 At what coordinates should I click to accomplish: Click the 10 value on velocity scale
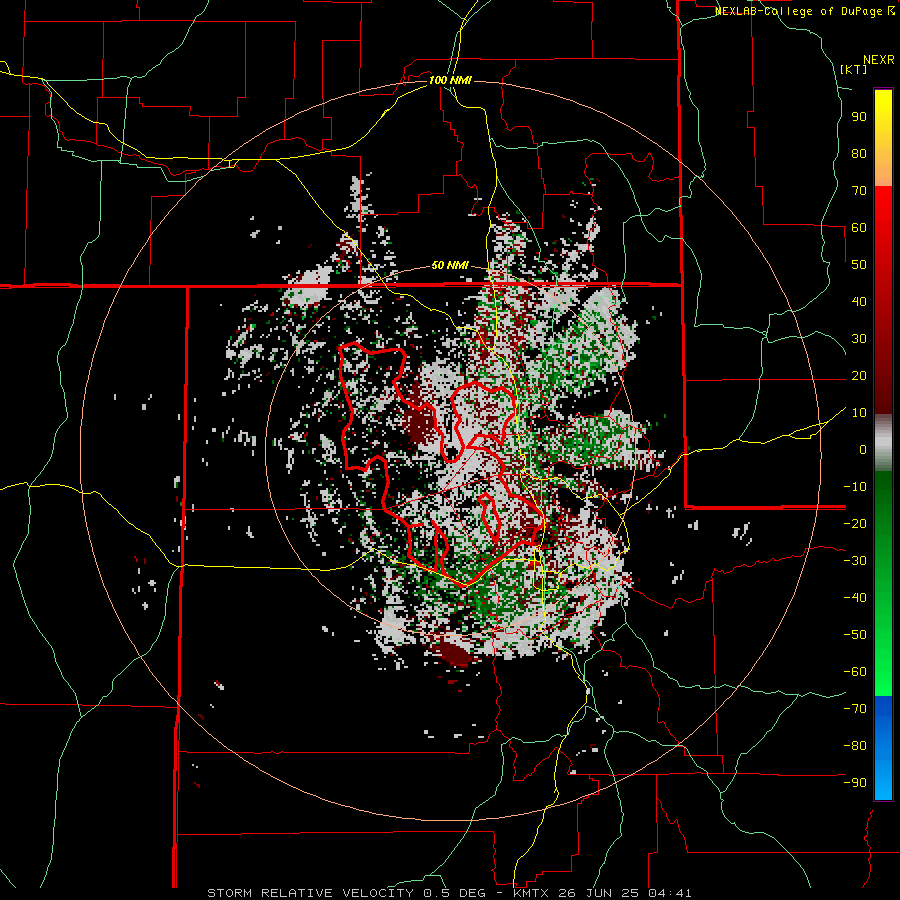tap(859, 413)
